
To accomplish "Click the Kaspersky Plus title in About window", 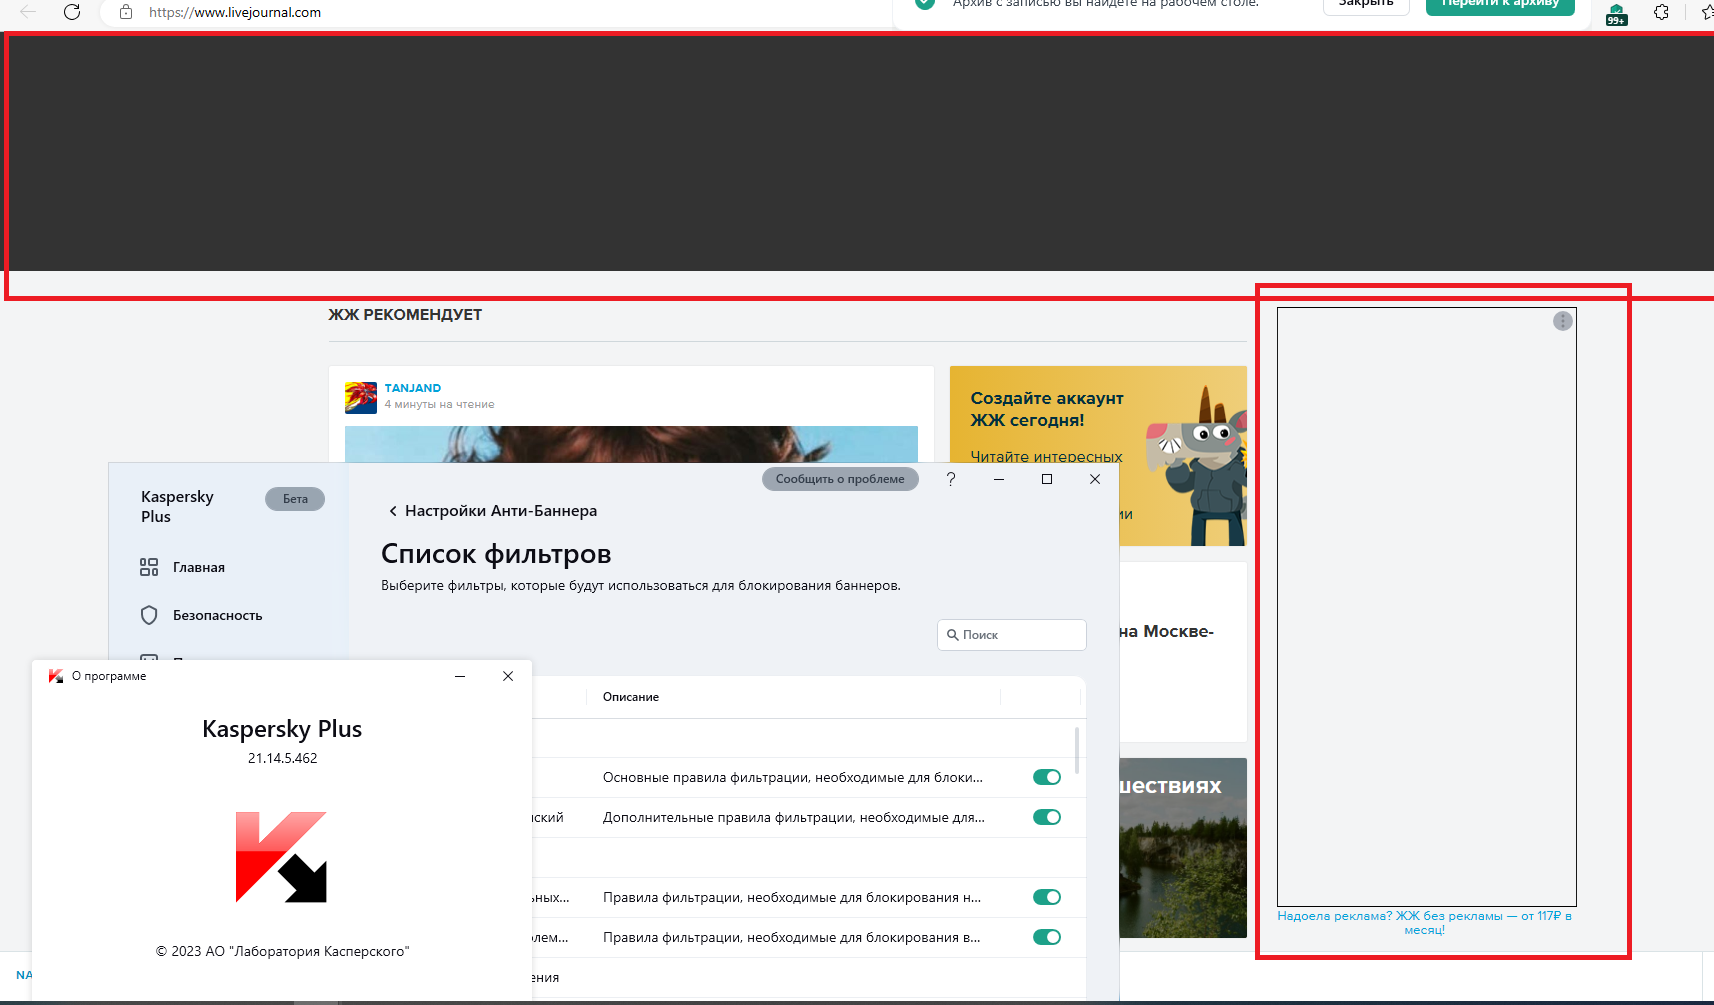I will pyautogui.click(x=282, y=729).
